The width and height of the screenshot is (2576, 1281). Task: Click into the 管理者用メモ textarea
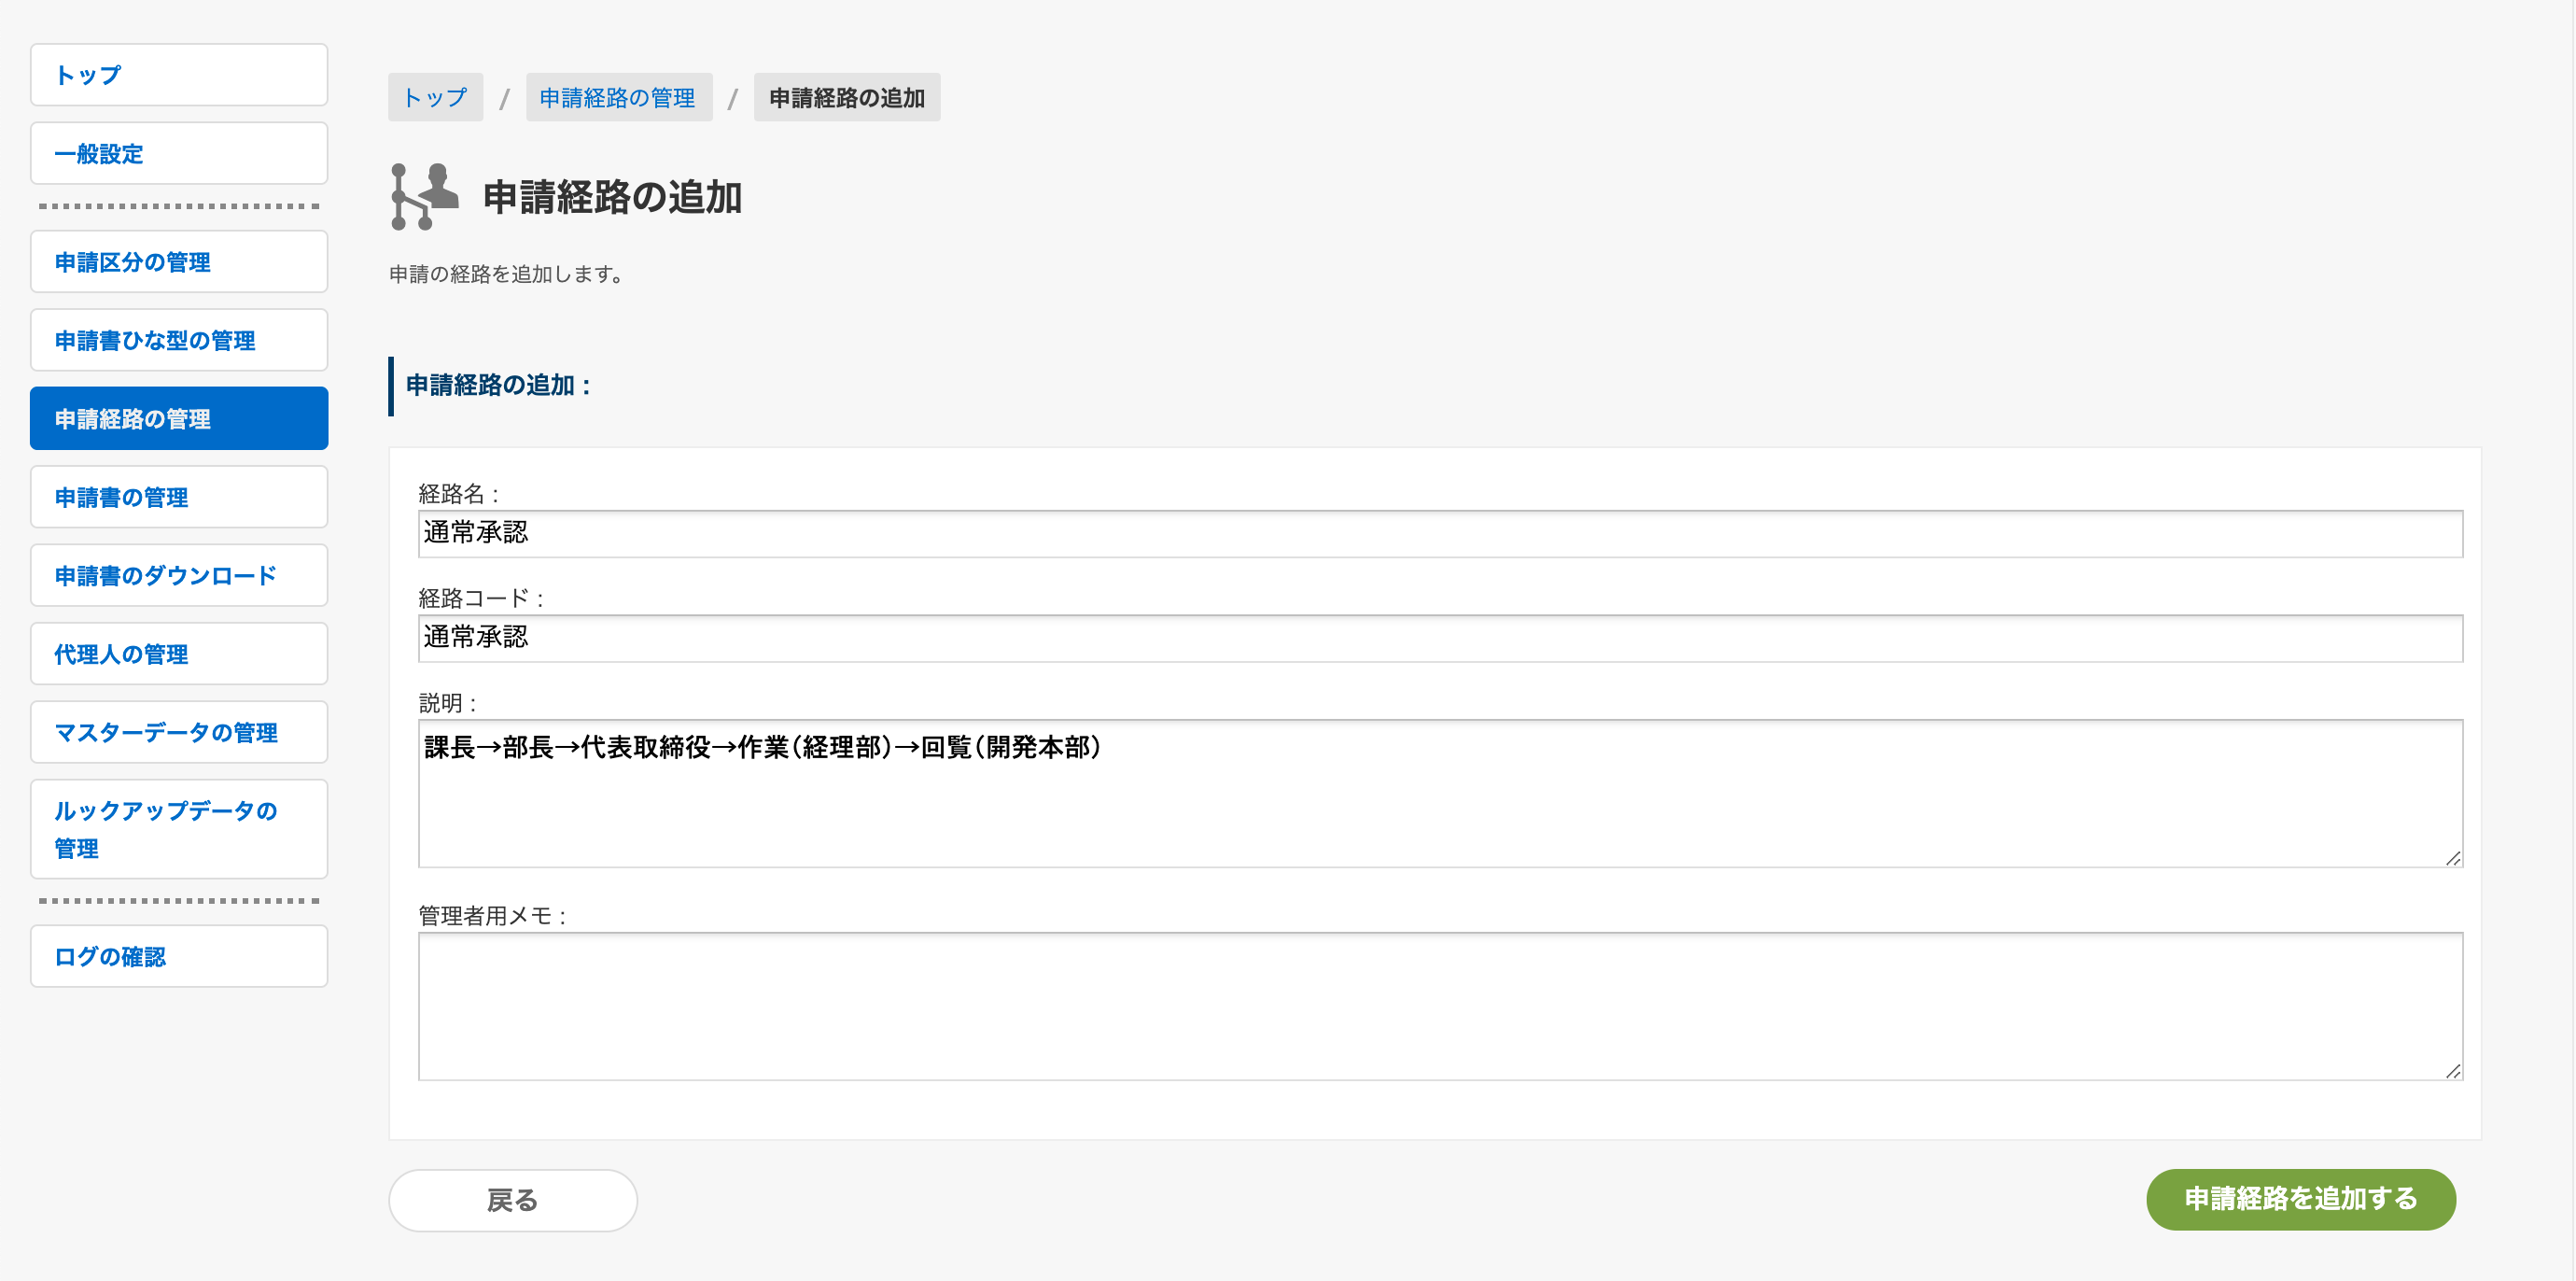pos(1440,1007)
